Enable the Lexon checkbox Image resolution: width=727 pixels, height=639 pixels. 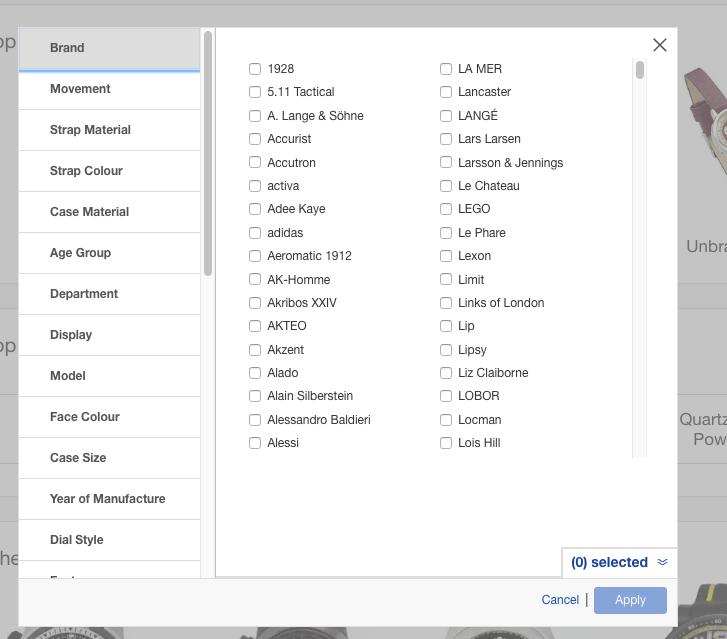tap(446, 256)
